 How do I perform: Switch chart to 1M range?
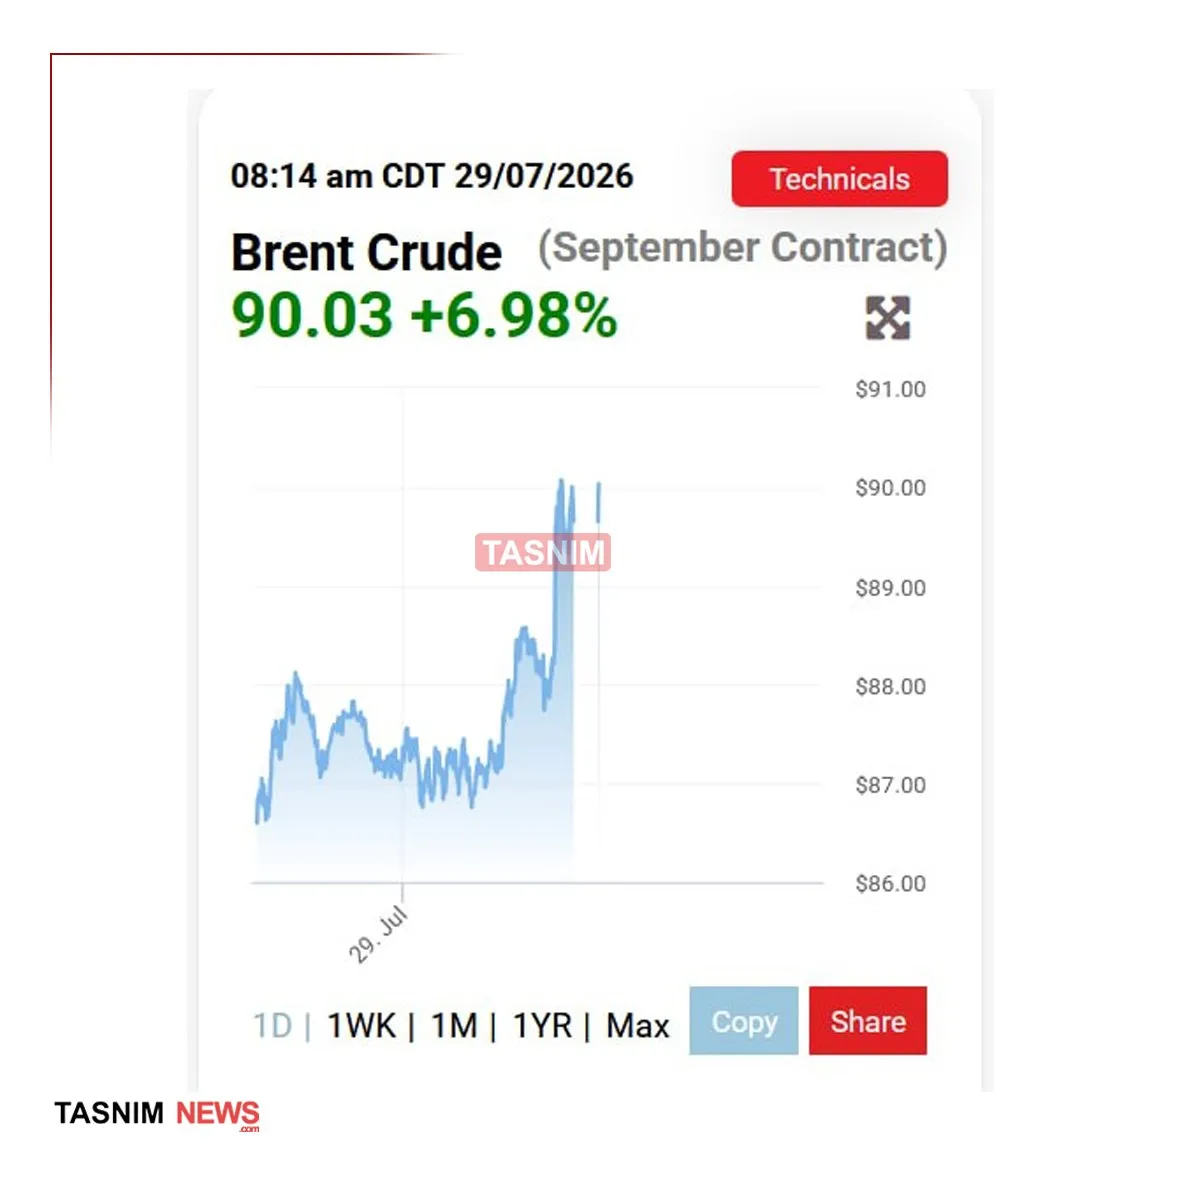click(453, 1026)
